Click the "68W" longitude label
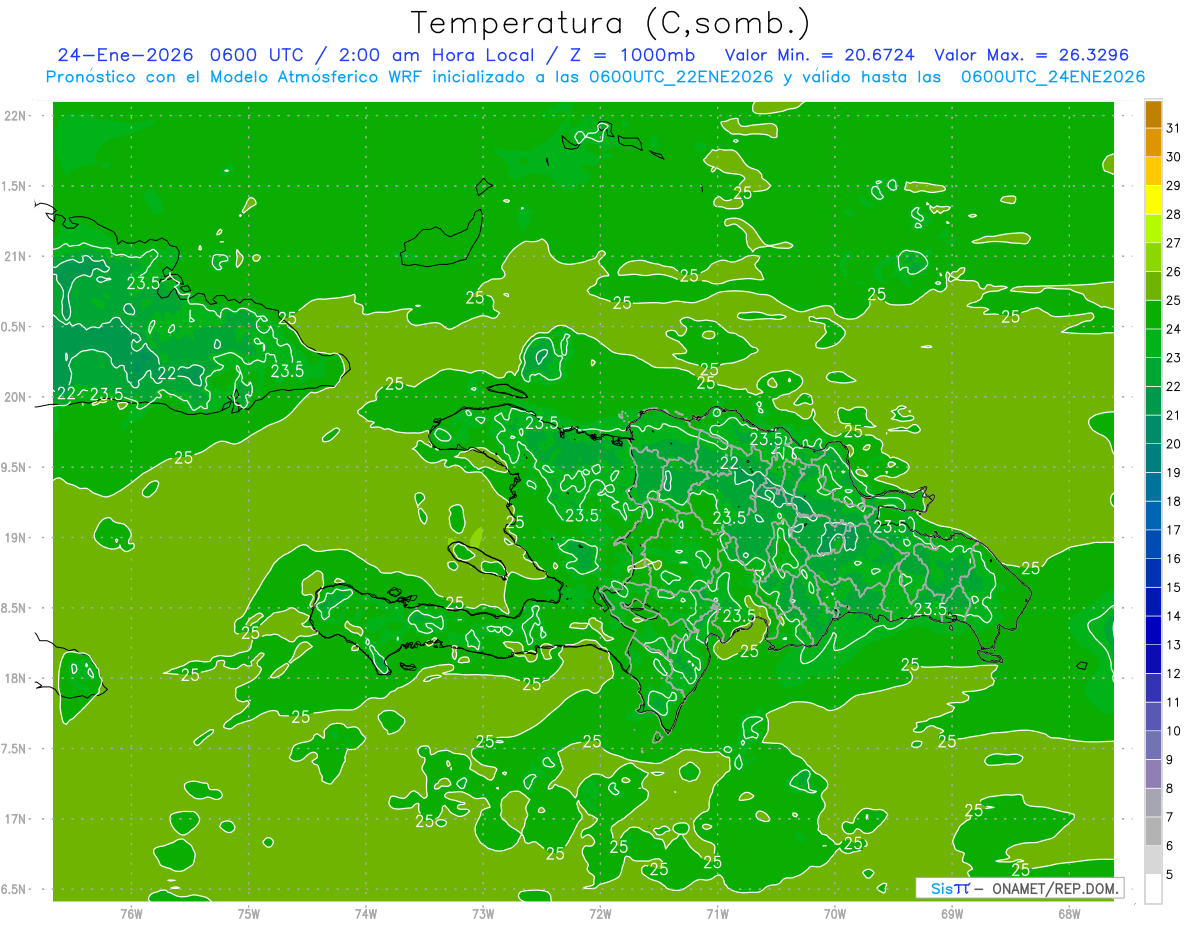The image size is (1200, 927). tap(1069, 913)
